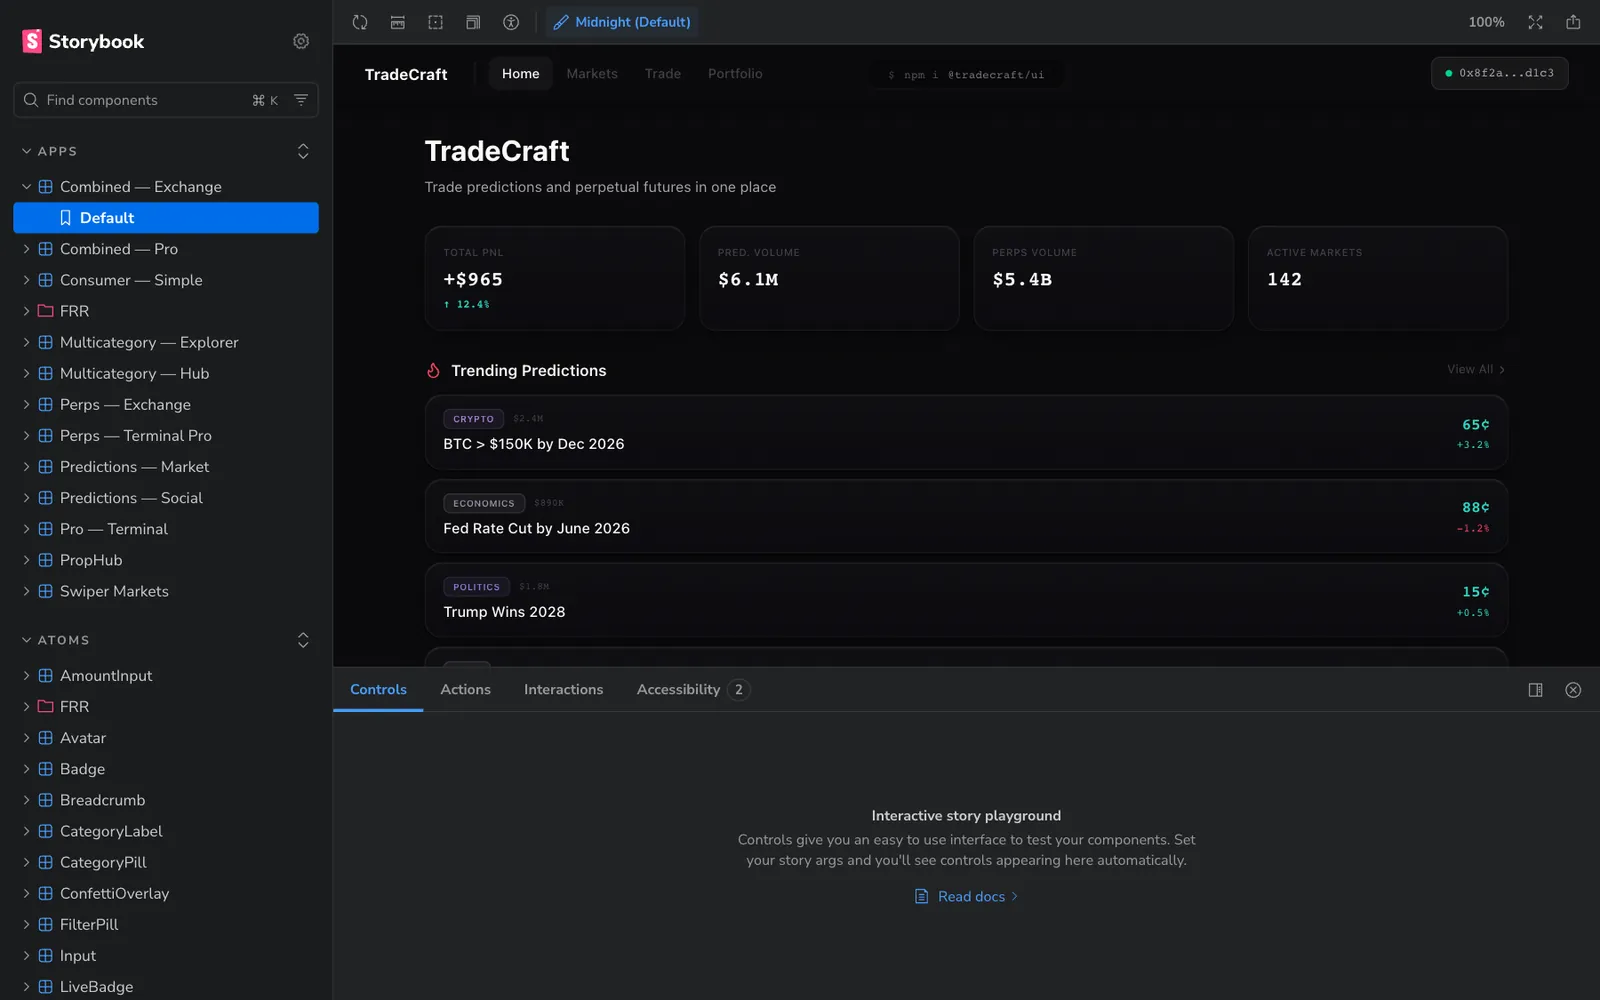
Task: Select the Default story
Action: click(x=166, y=218)
